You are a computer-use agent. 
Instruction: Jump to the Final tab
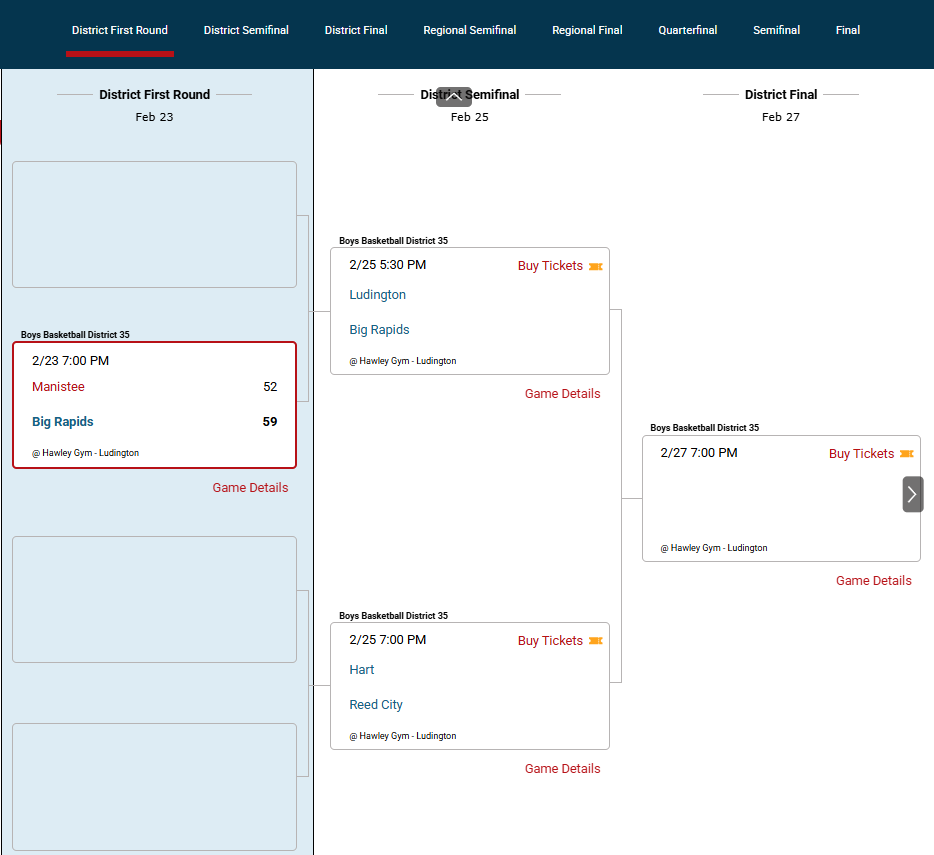(847, 30)
